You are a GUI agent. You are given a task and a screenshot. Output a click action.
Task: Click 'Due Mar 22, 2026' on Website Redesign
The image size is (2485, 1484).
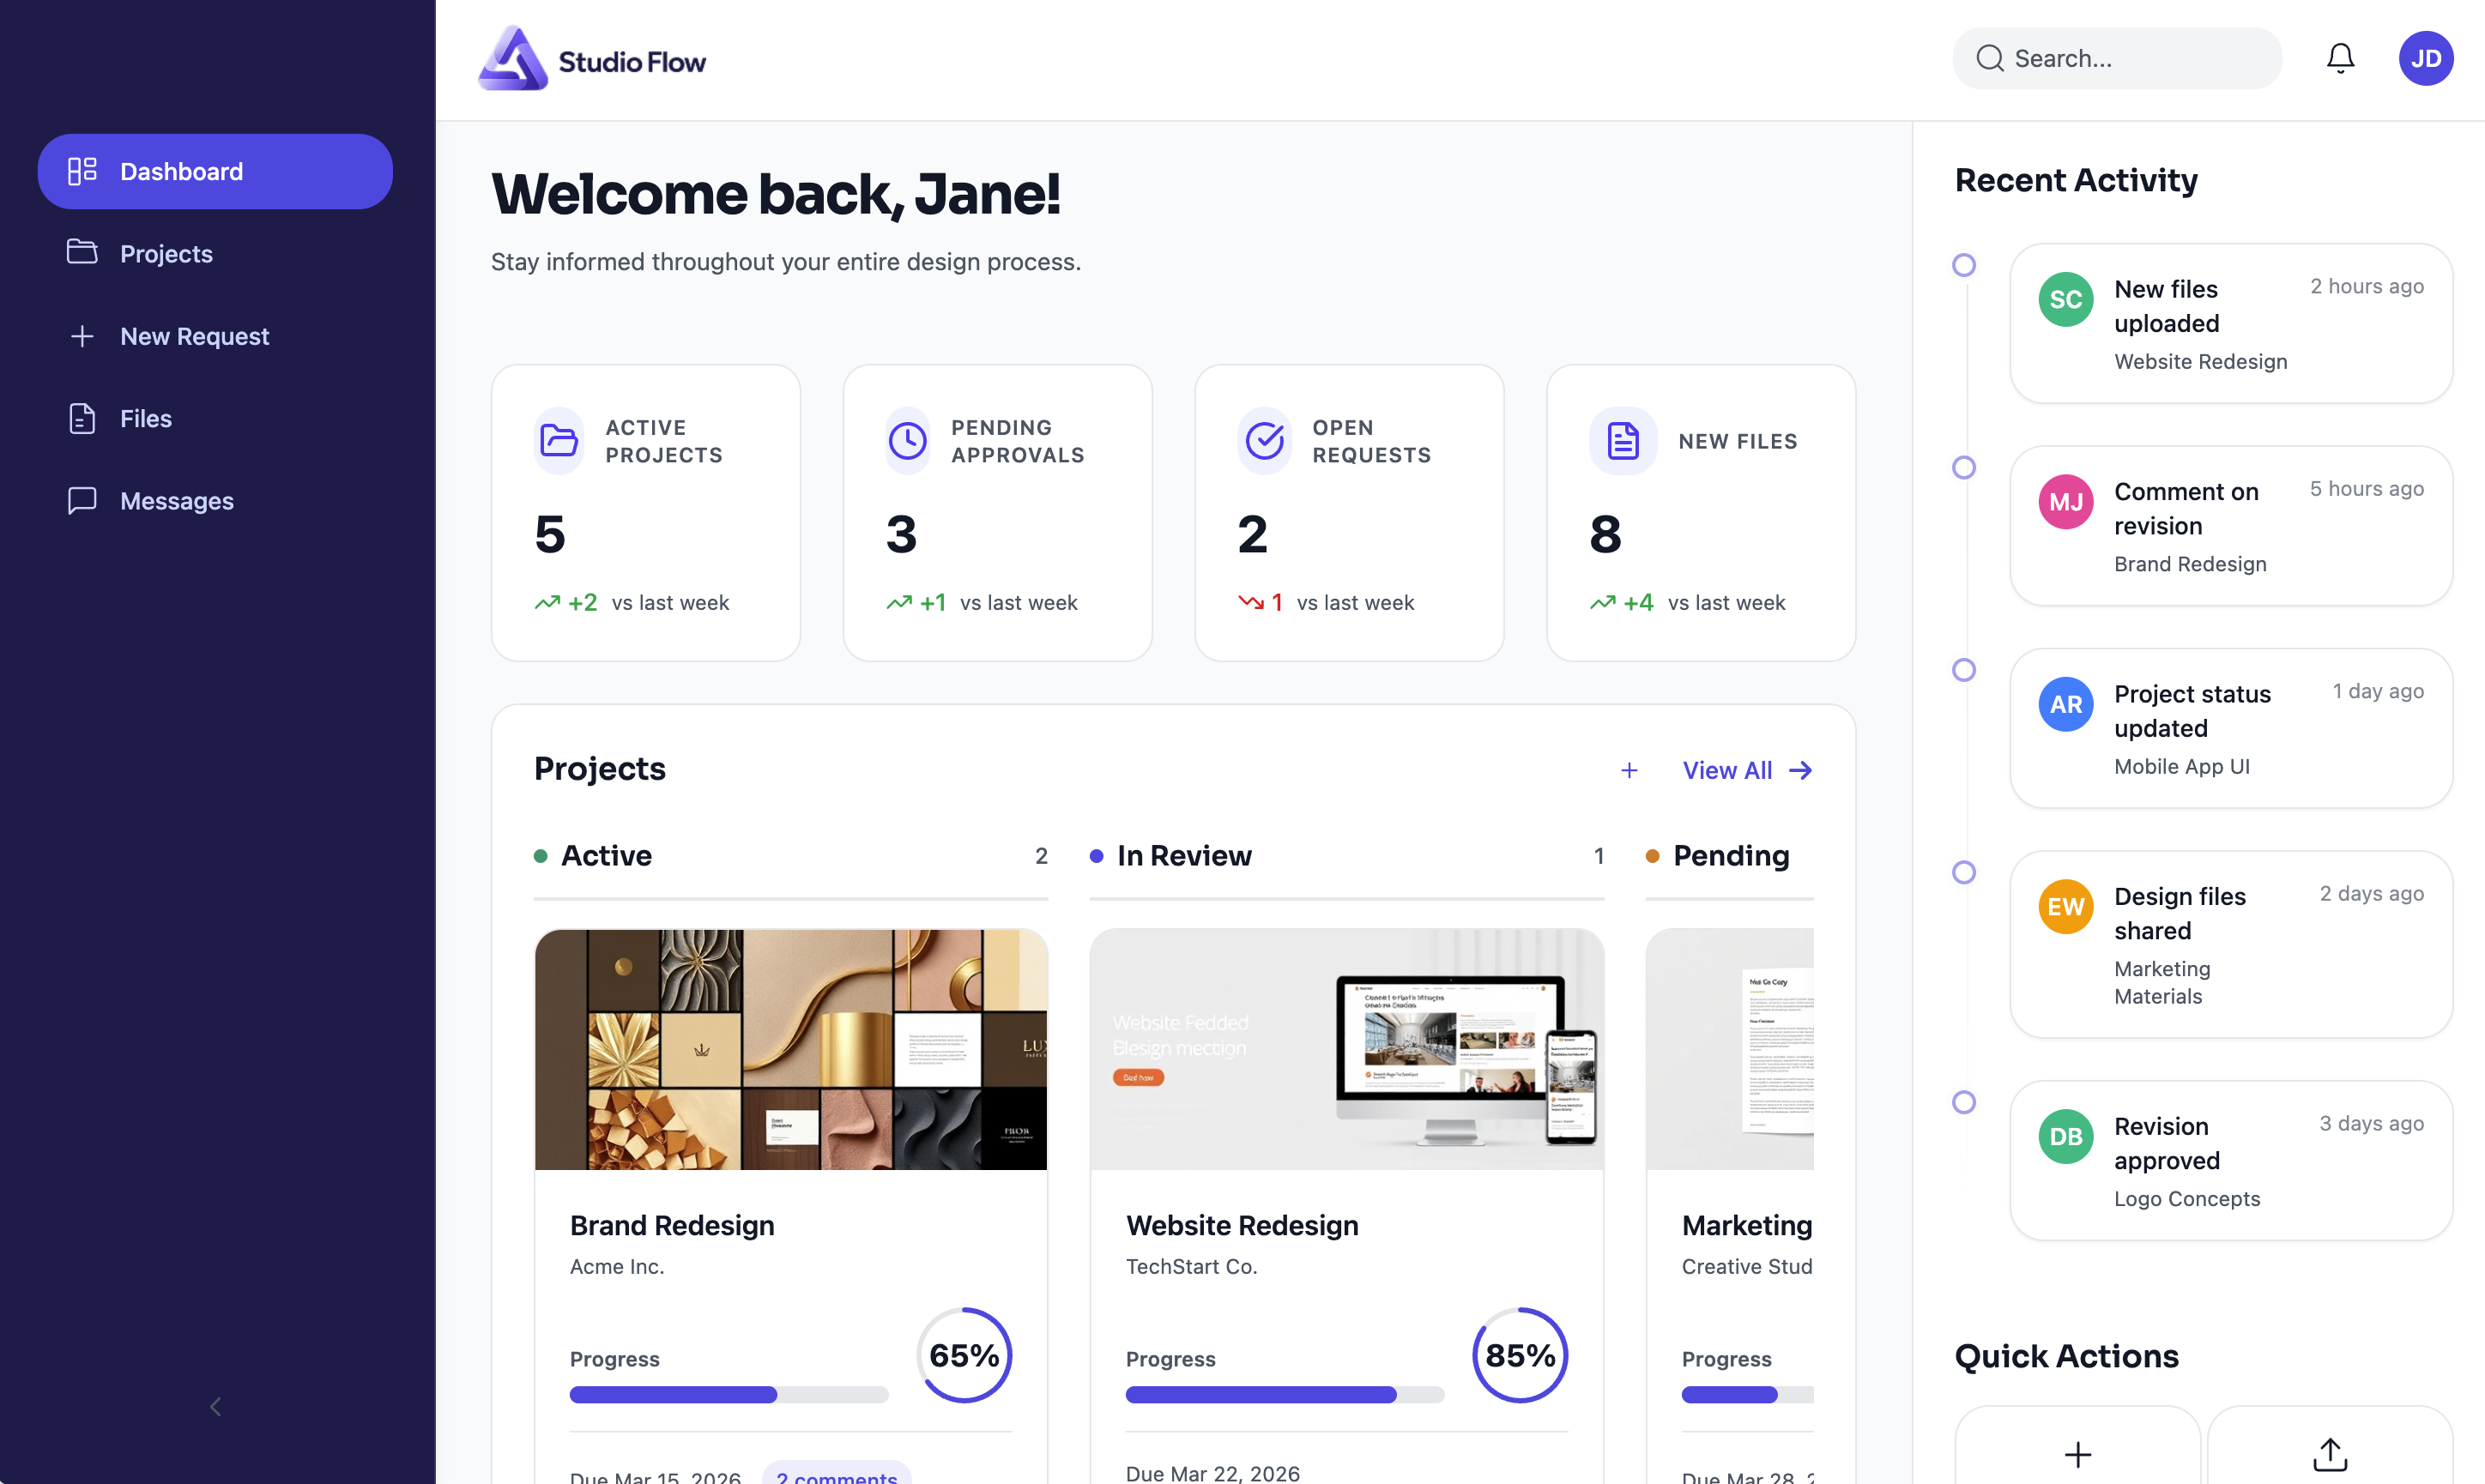[x=1213, y=1473]
